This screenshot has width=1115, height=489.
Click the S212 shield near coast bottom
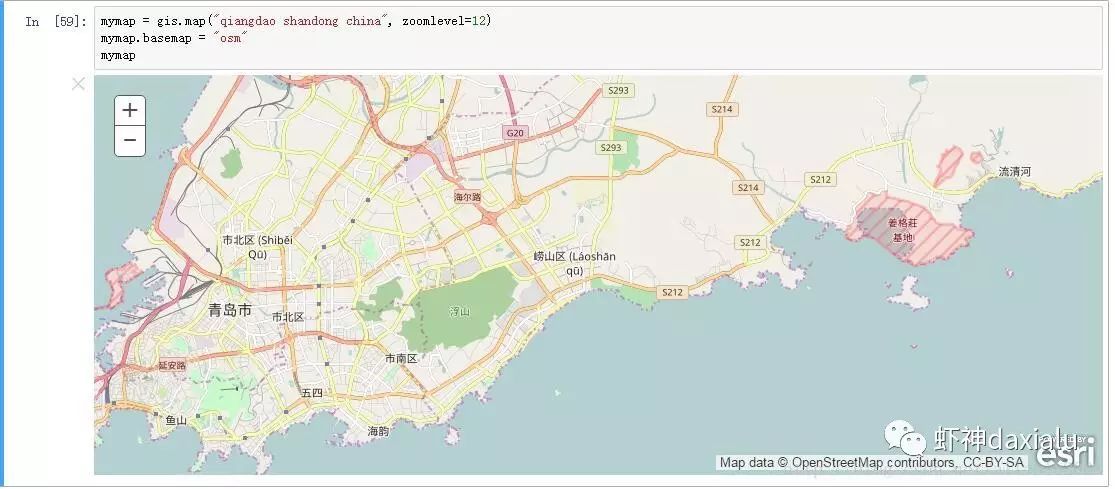pos(672,292)
